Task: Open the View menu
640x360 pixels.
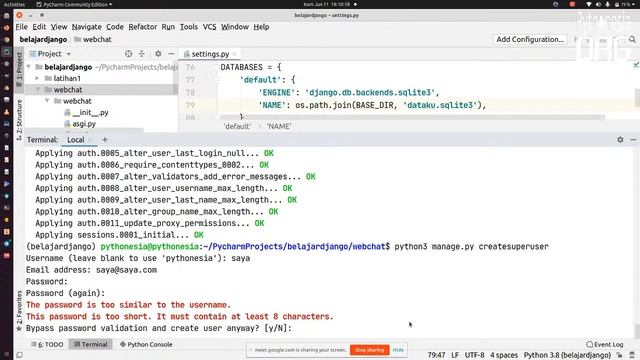Action: (x=59, y=27)
